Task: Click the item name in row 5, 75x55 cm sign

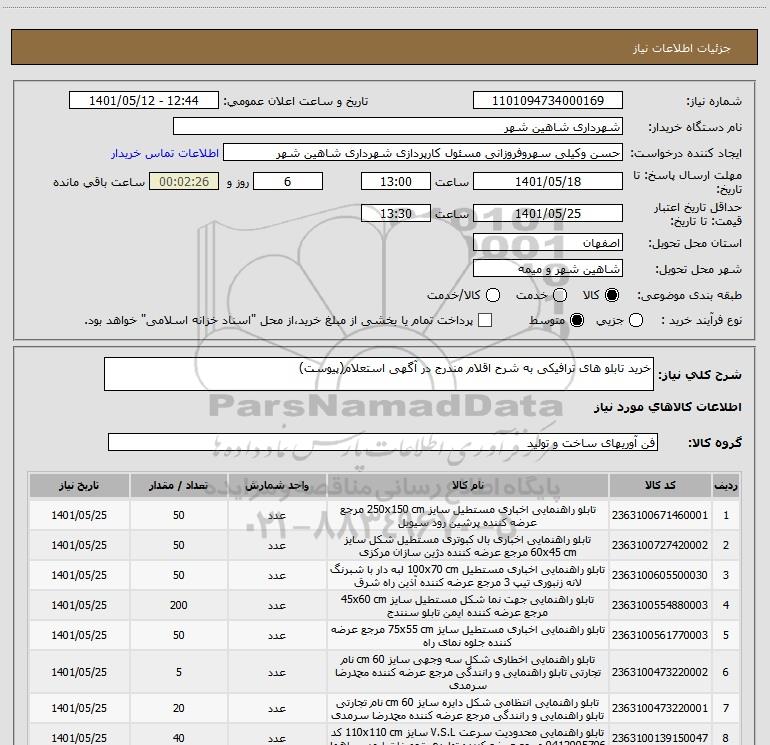Action: click(468, 635)
